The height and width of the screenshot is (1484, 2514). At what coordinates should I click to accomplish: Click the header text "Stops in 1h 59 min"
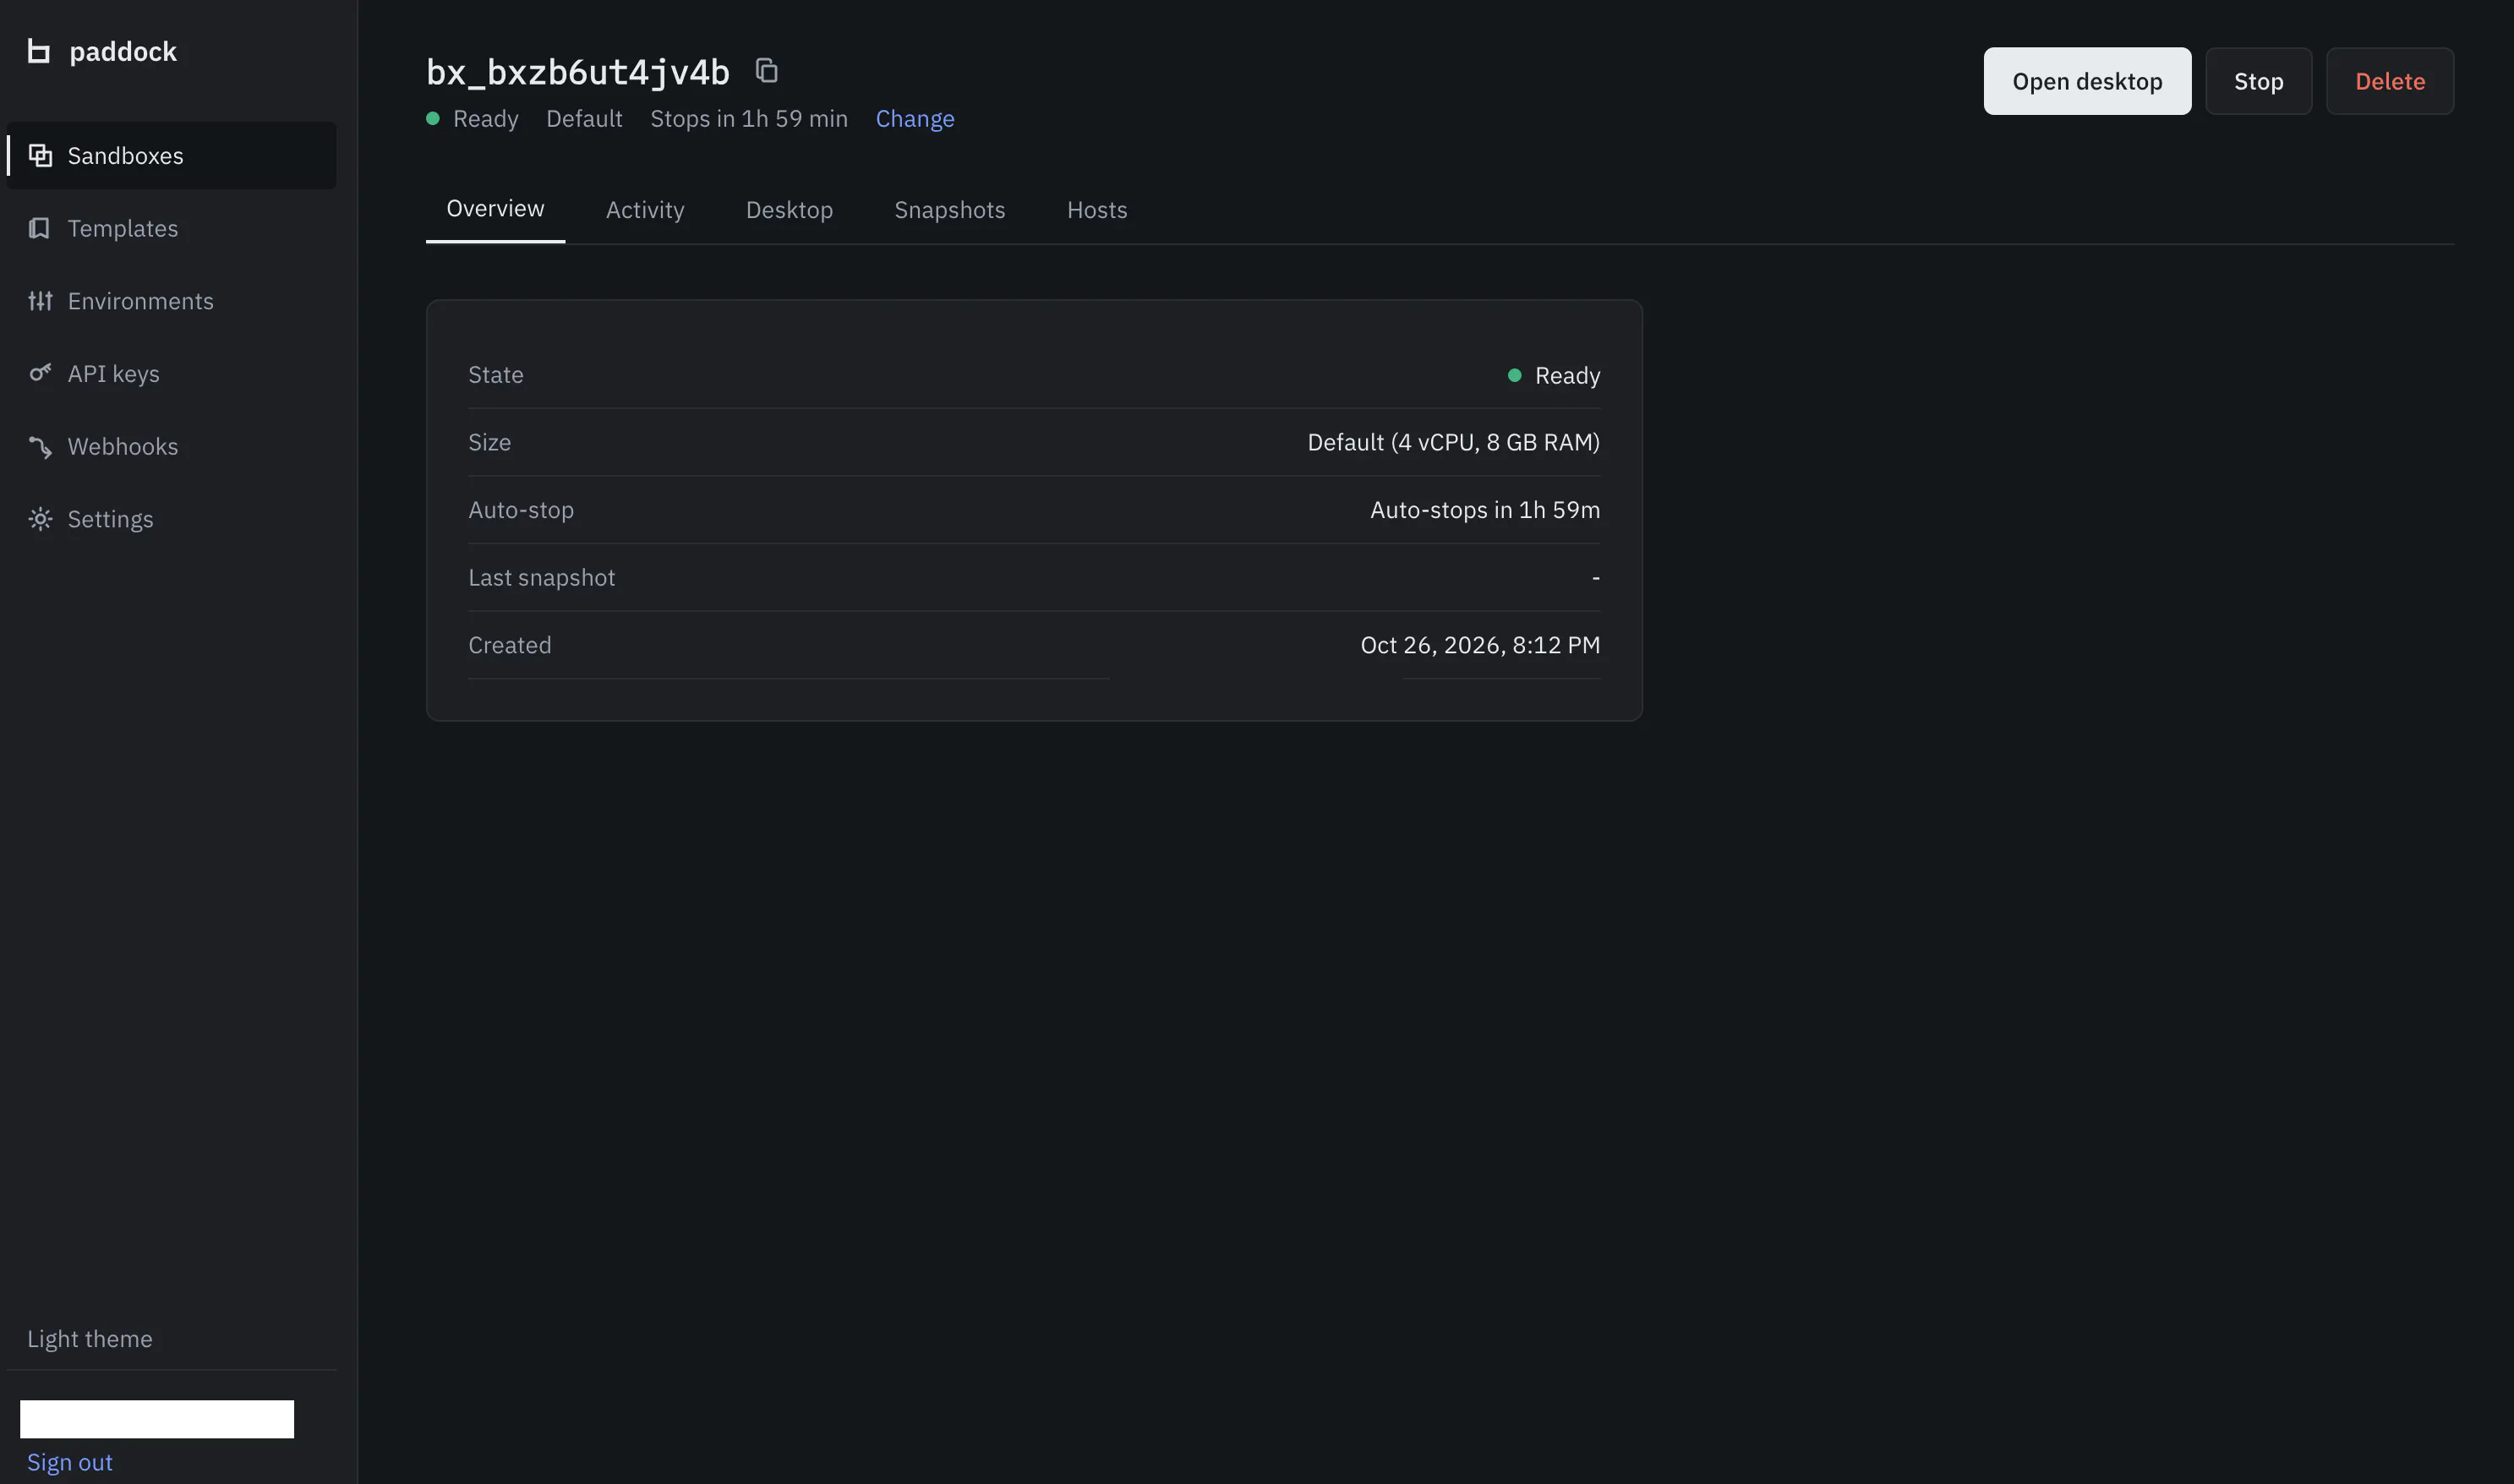coord(749,119)
